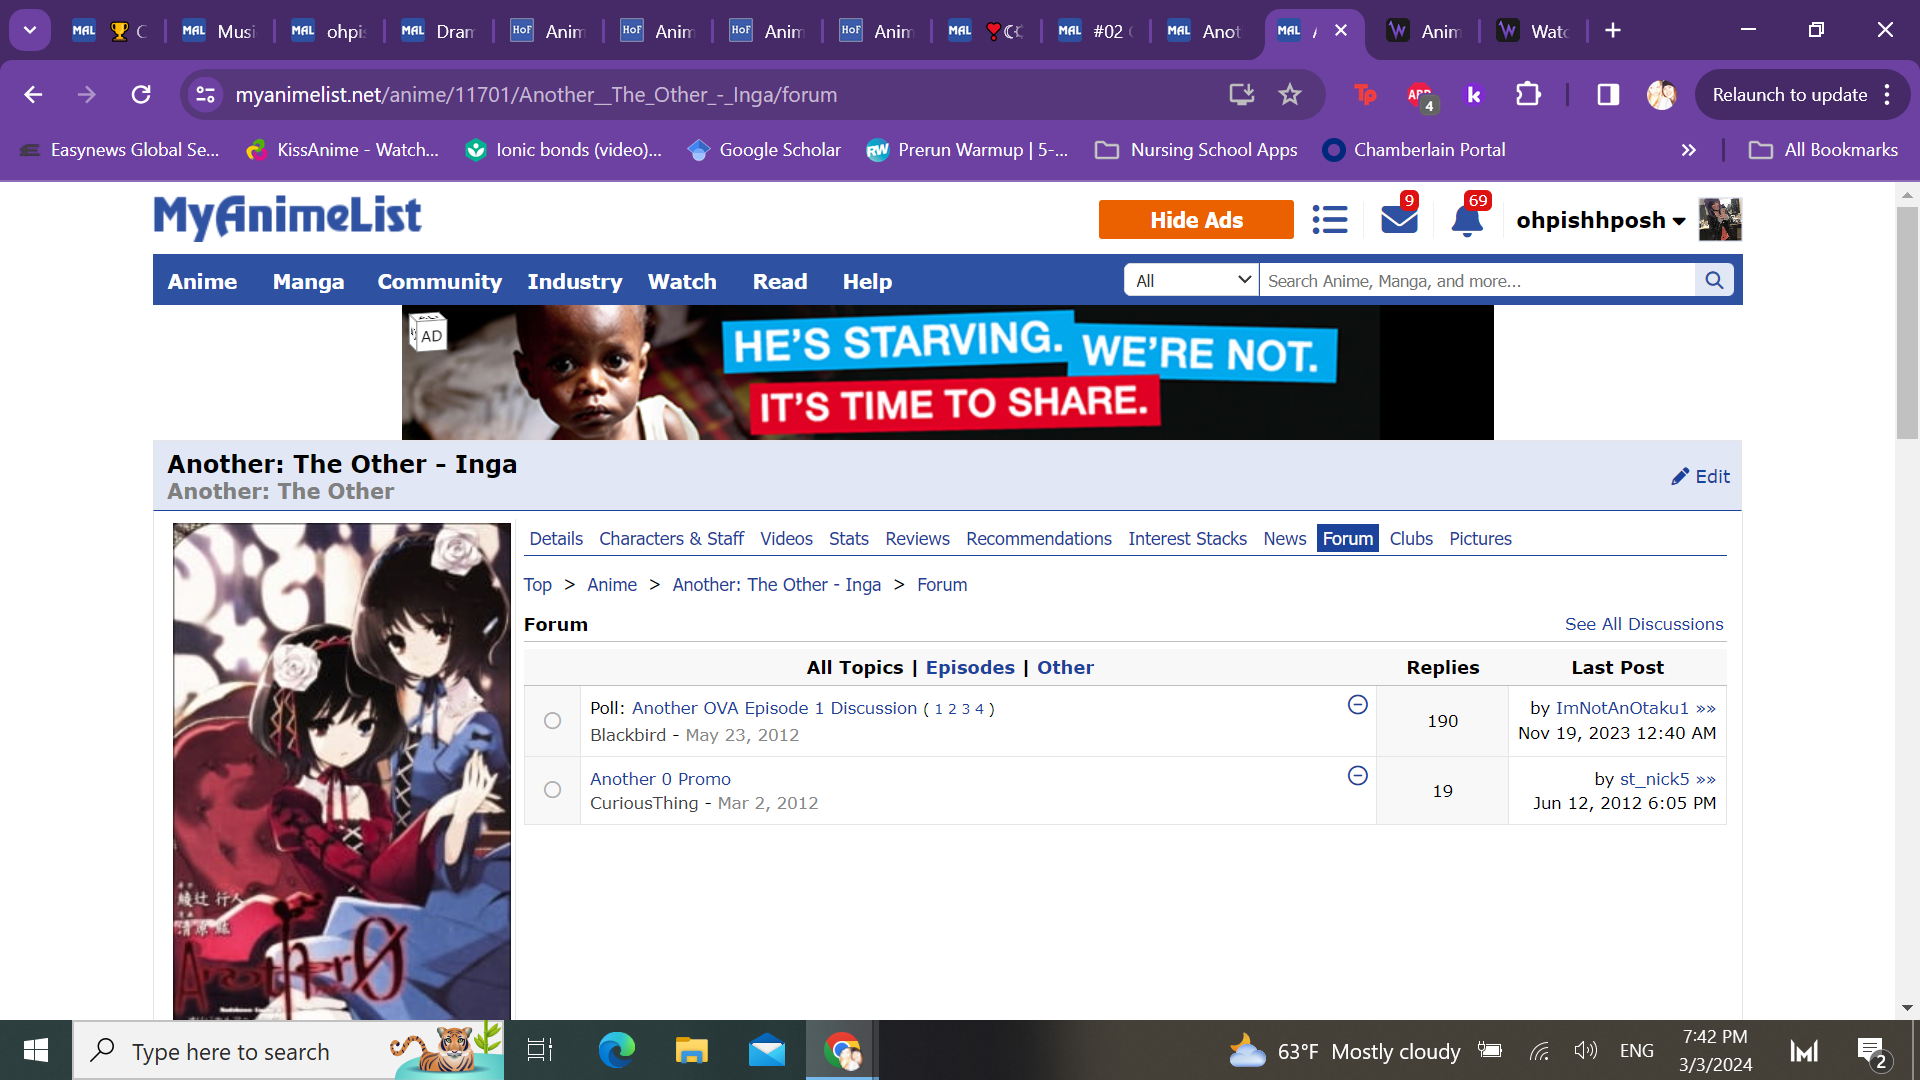Open See All Discussions link
The image size is (1920, 1080).
[x=1643, y=624]
